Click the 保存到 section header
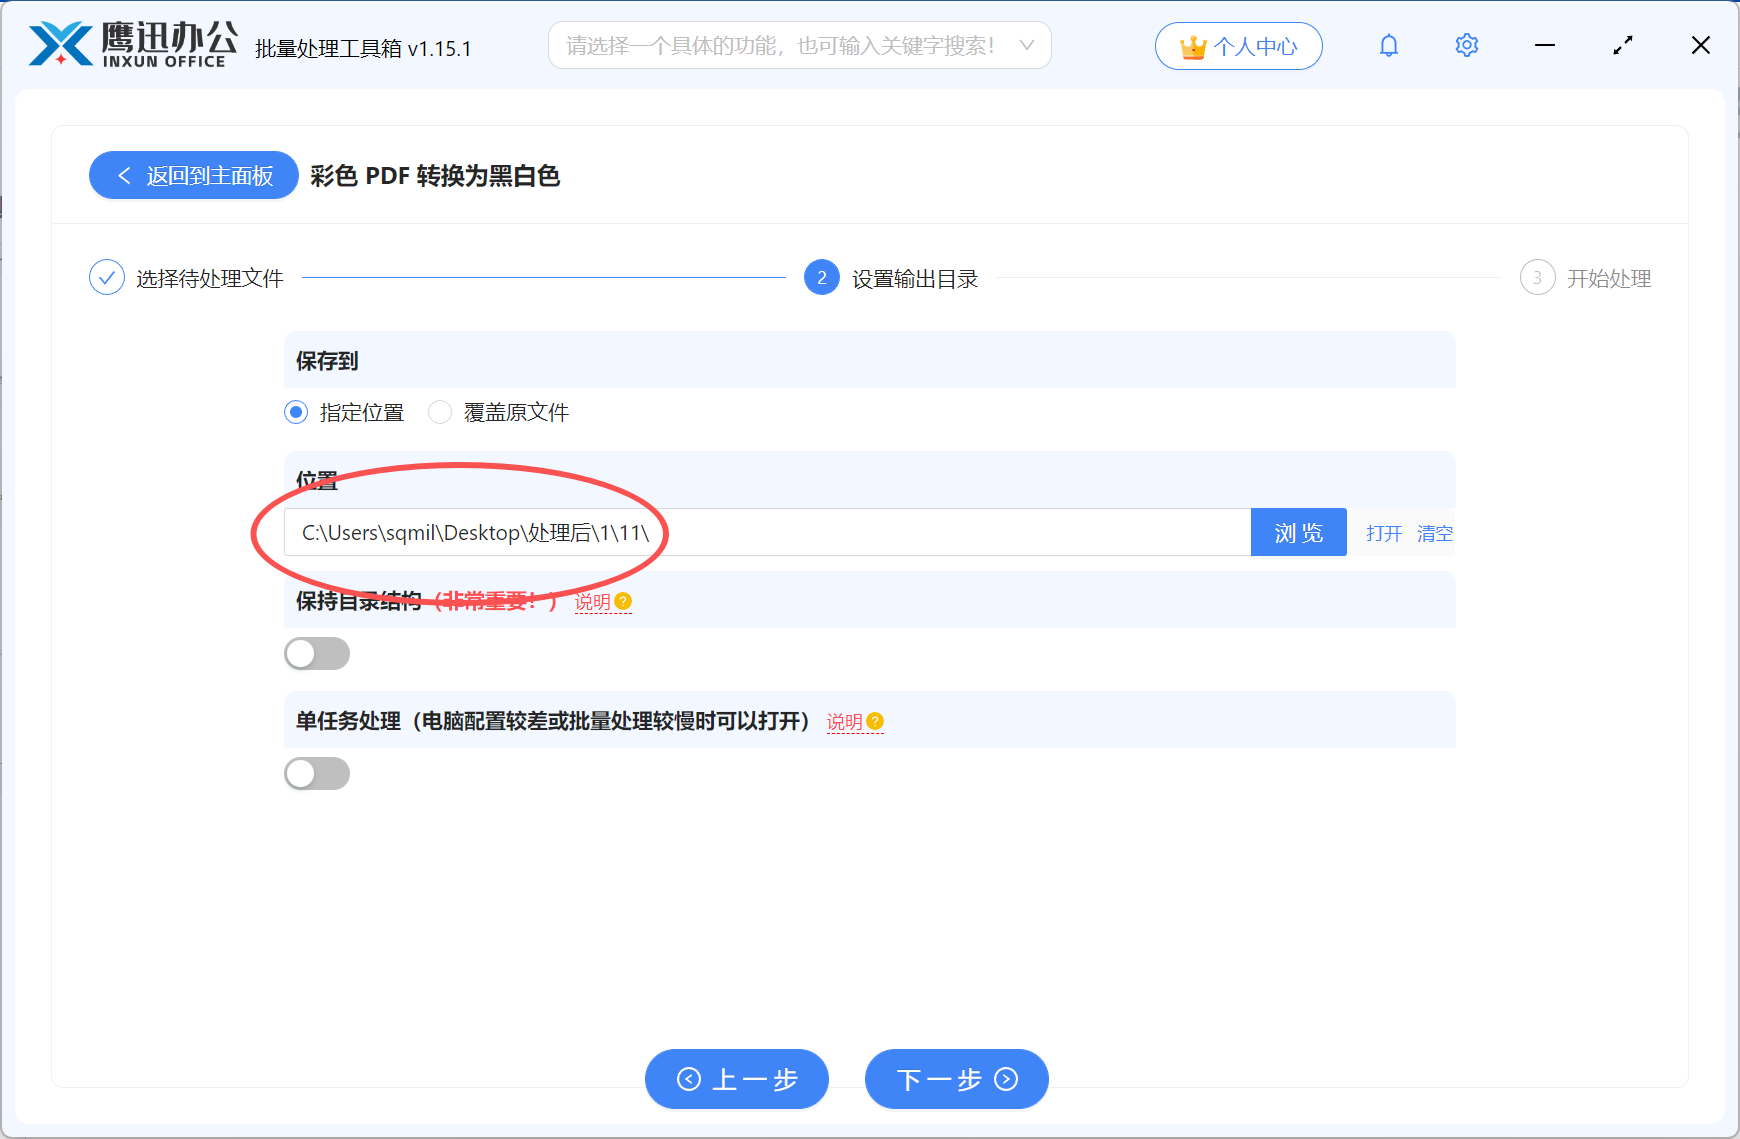Viewport: 1740px width, 1139px height. (870, 360)
